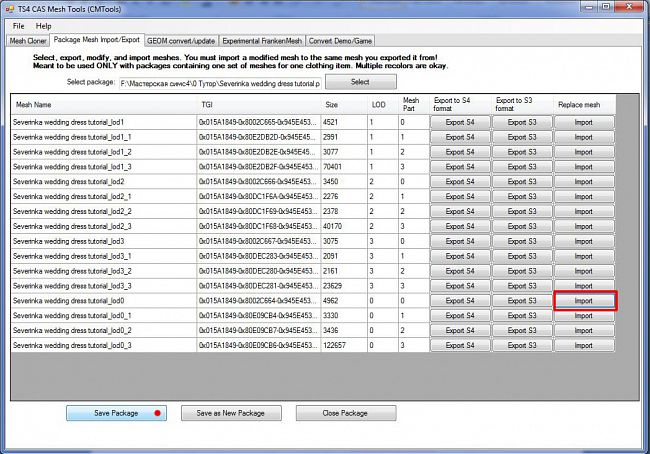This screenshot has height=454, width=650.
Task: Export S3 for the tutorial_lod1_2 row
Action: (522, 152)
